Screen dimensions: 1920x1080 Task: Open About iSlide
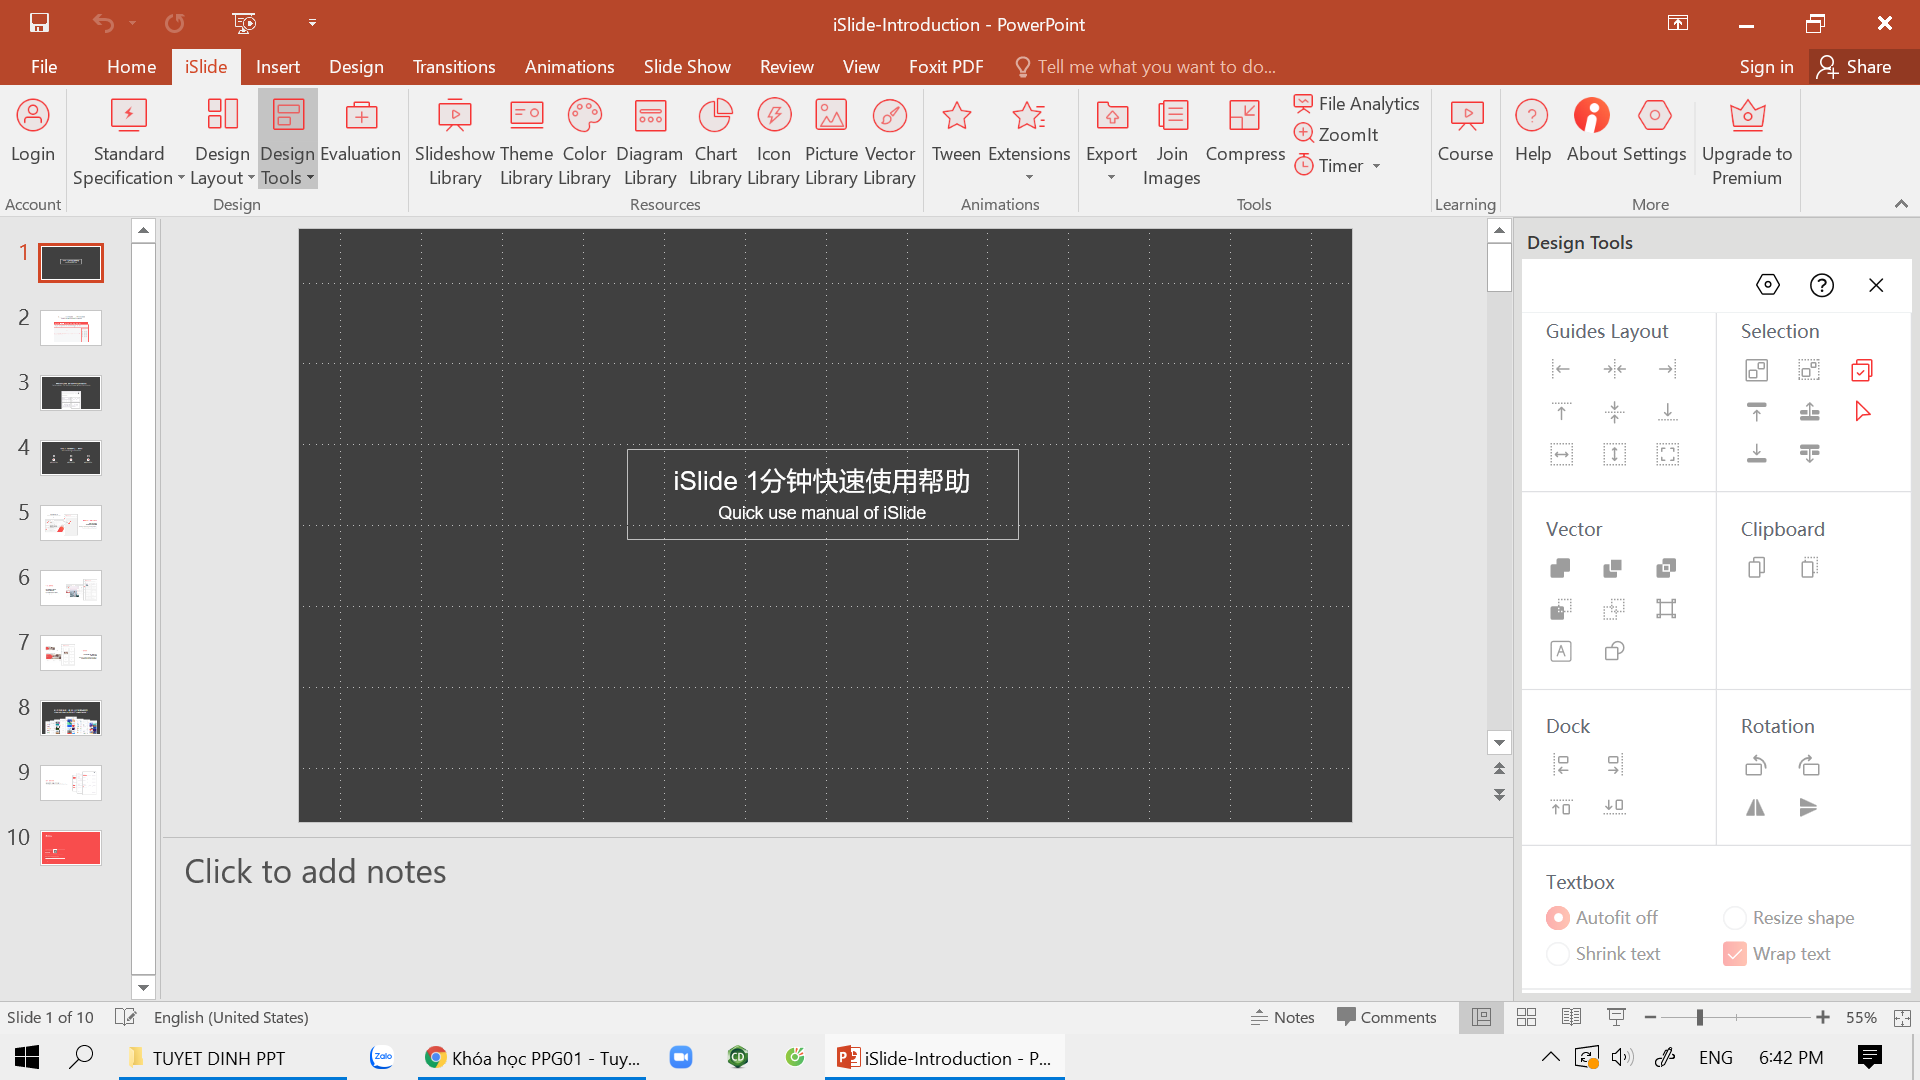tap(1592, 130)
